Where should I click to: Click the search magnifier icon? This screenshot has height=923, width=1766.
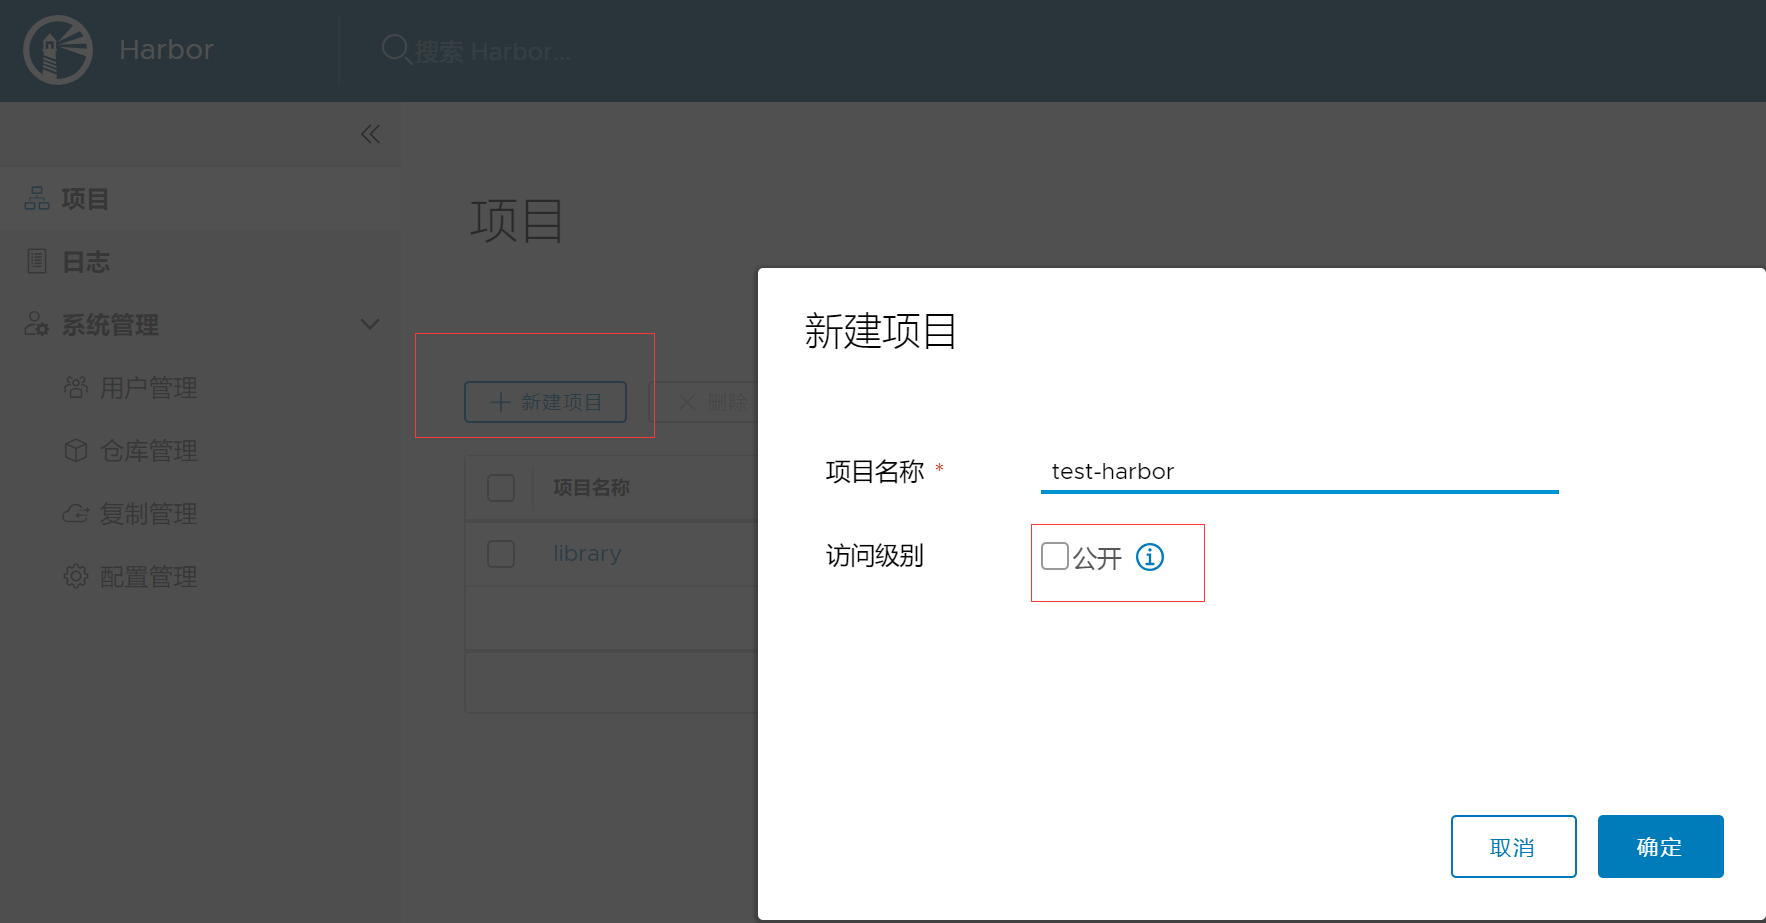tap(396, 49)
